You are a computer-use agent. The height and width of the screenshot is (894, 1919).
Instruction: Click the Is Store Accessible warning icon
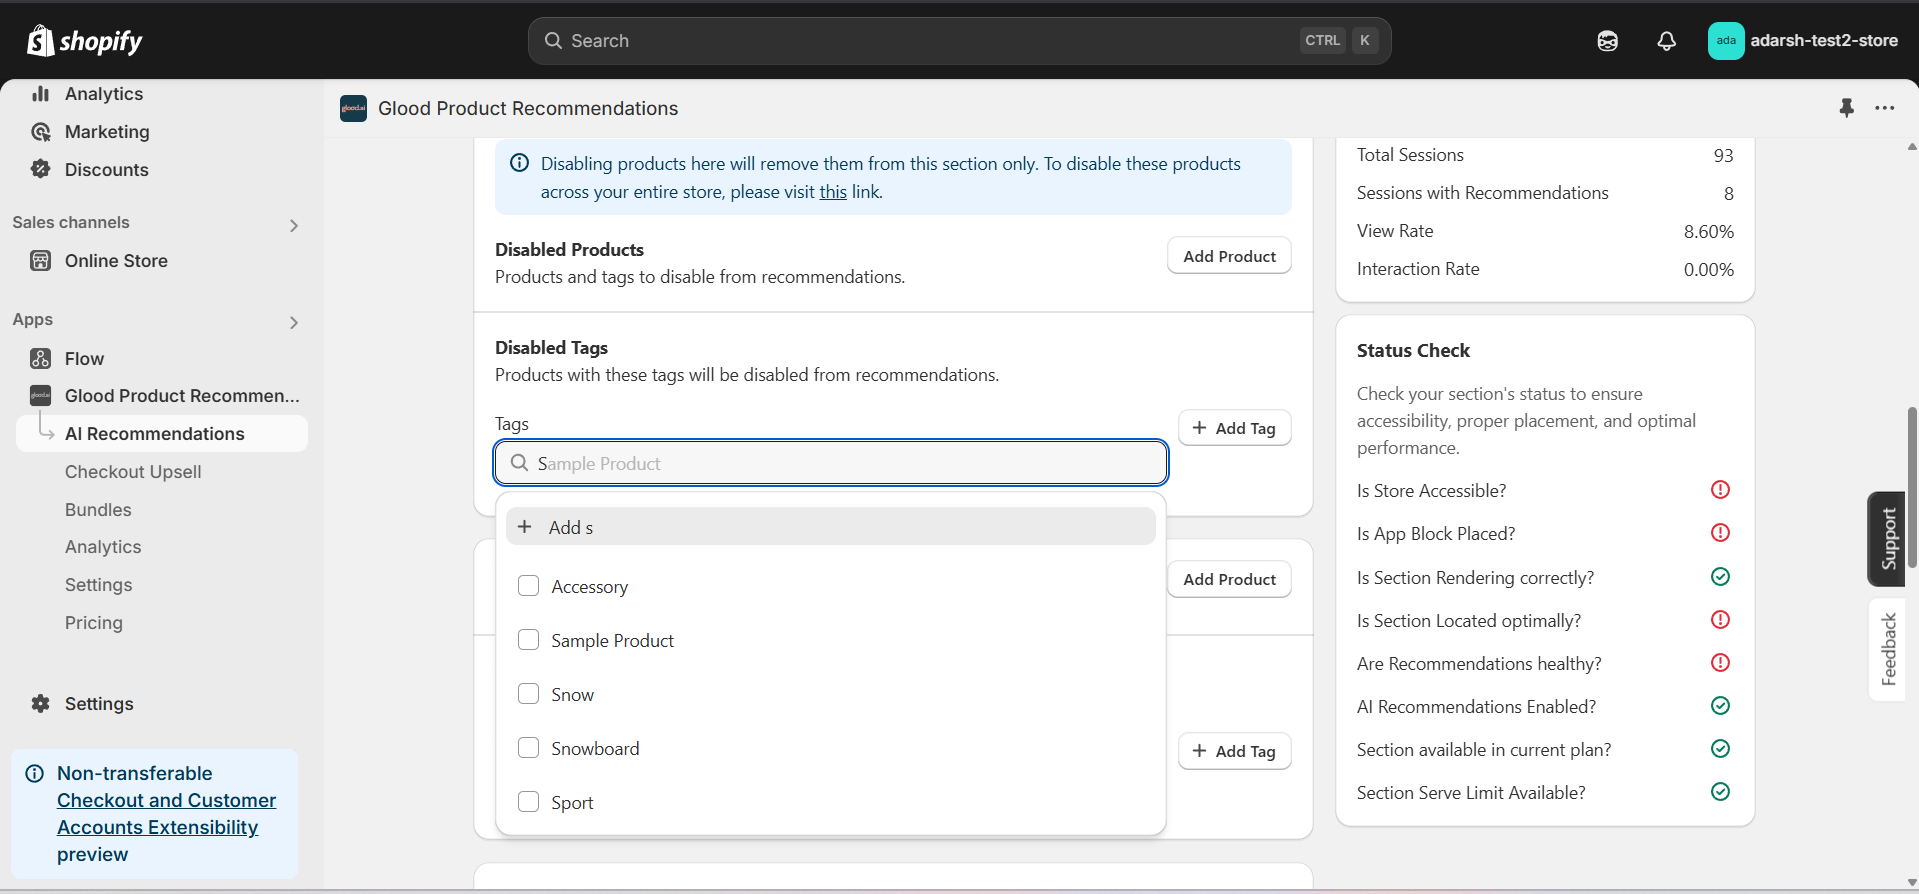1720,490
